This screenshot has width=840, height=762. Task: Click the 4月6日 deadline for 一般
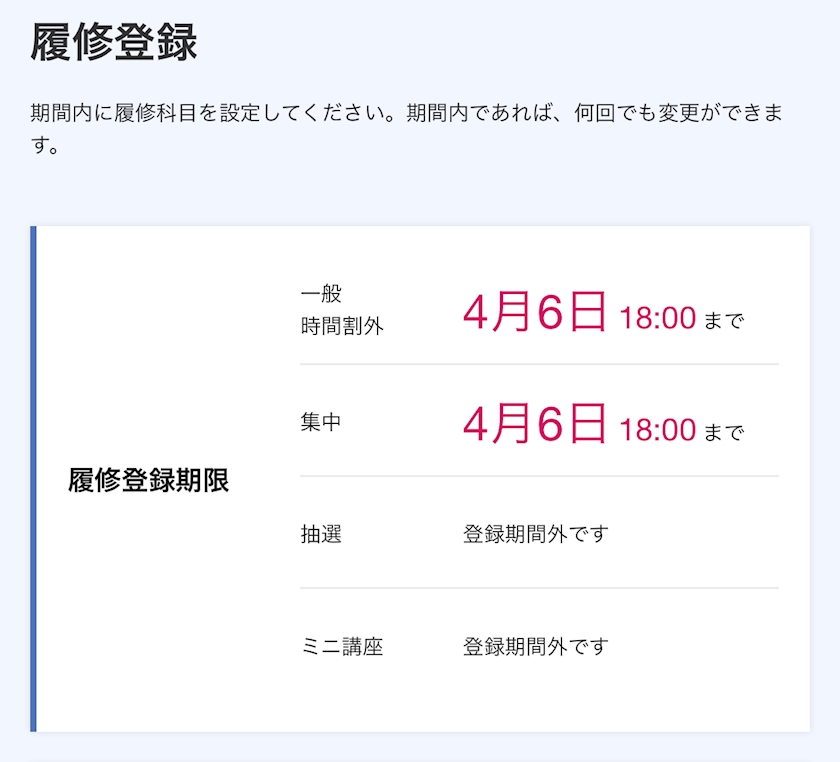click(x=535, y=311)
